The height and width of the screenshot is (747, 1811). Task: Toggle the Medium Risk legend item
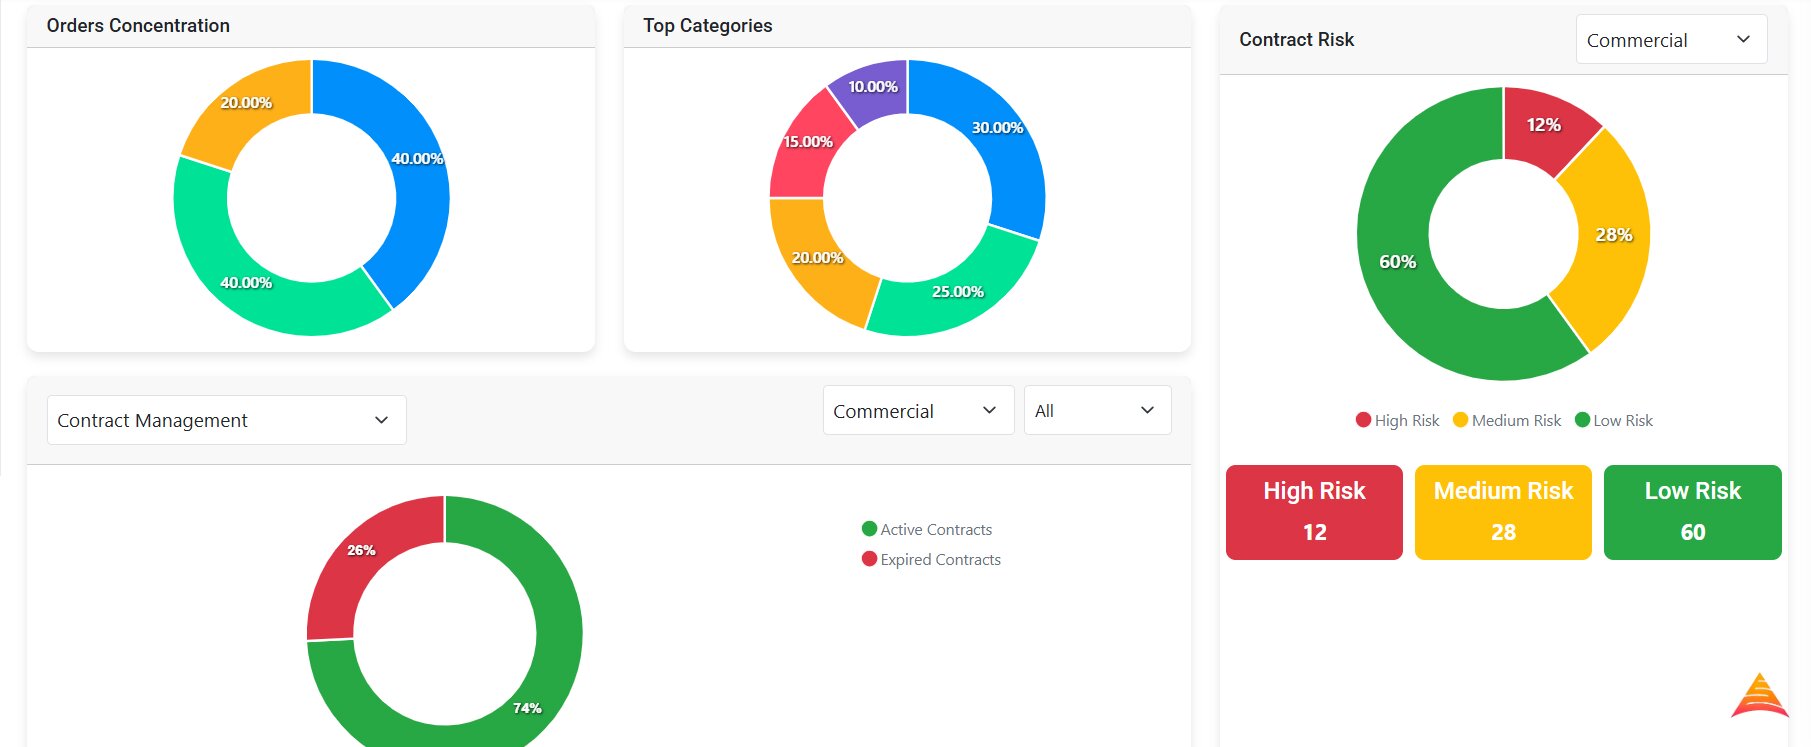1507,421
